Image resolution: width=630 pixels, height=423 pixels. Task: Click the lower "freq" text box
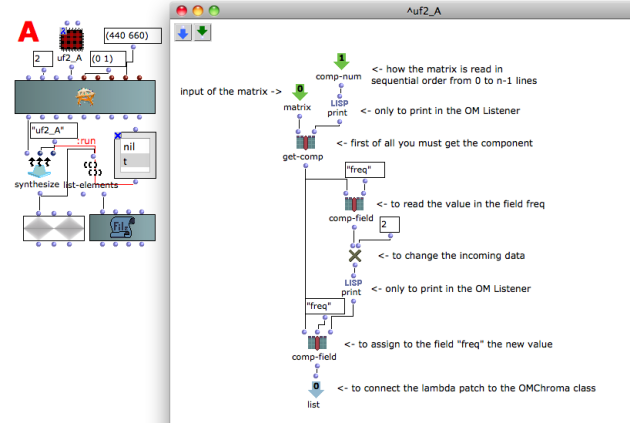pos(325,306)
